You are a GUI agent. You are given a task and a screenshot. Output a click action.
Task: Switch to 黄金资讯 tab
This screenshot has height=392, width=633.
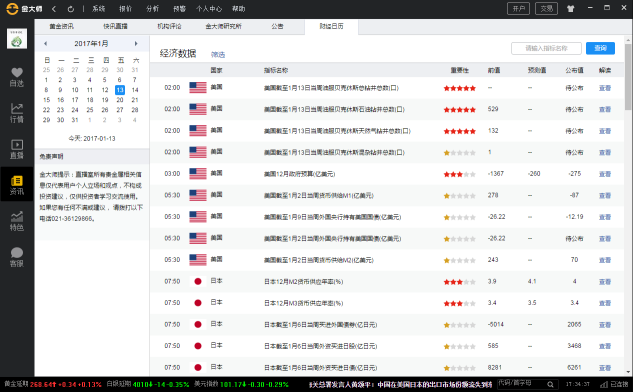pyautogui.click(x=62, y=26)
